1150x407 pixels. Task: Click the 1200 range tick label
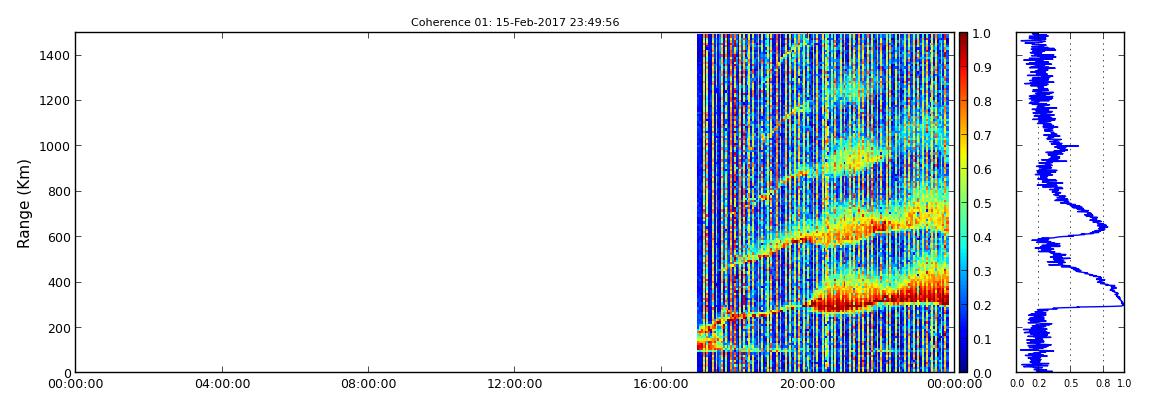click(53, 100)
